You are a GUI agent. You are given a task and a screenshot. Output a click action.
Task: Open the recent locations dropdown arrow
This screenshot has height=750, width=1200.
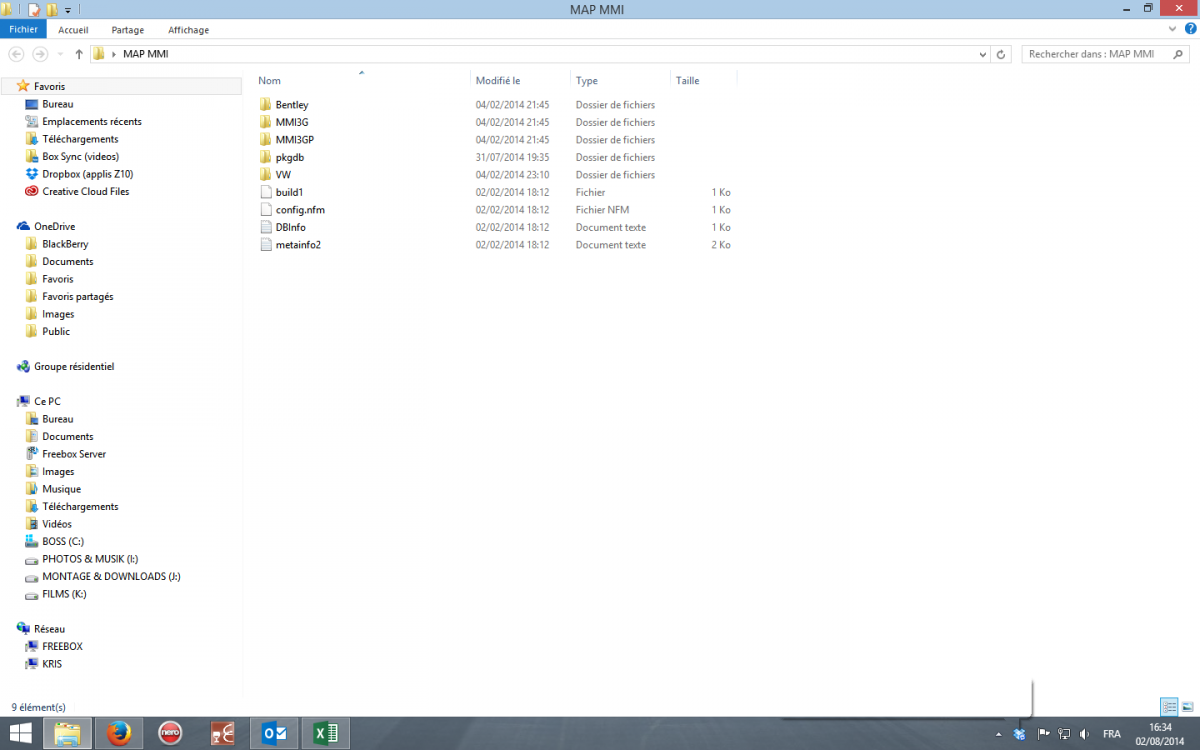tap(61, 54)
